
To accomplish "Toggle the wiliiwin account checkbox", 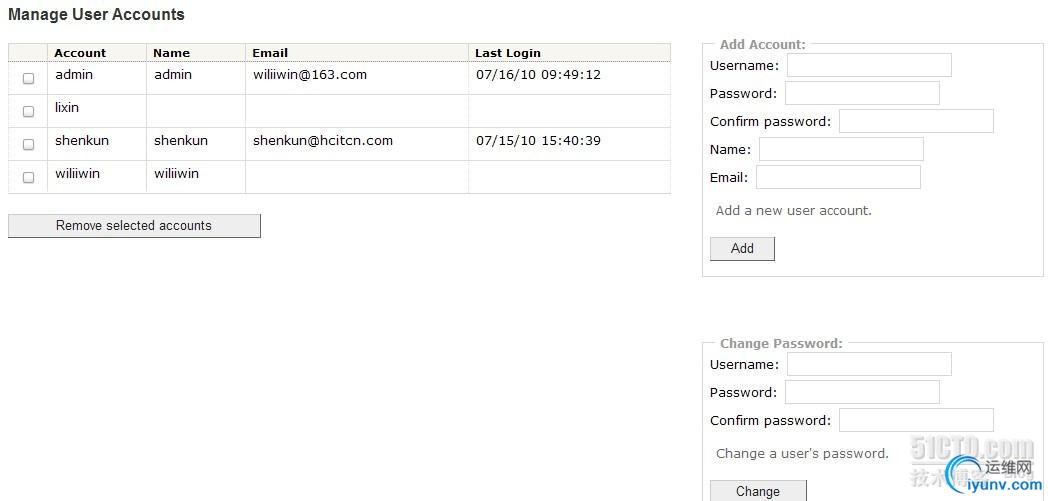I will [x=28, y=178].
